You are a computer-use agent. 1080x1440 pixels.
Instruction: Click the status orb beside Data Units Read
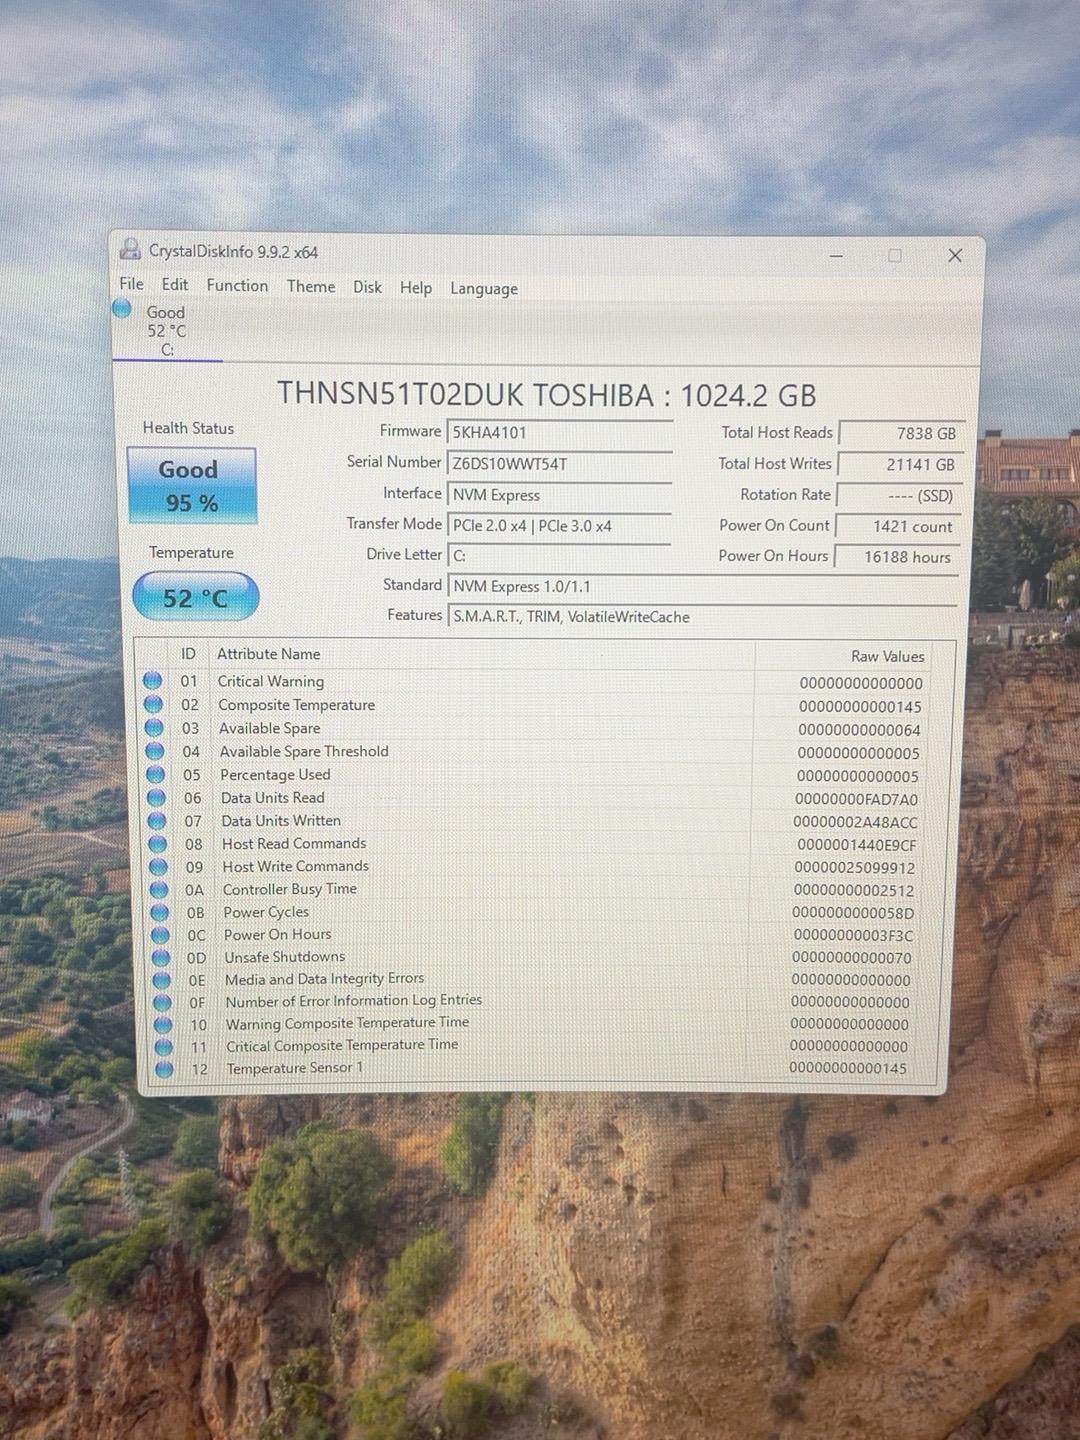(156, 798)
